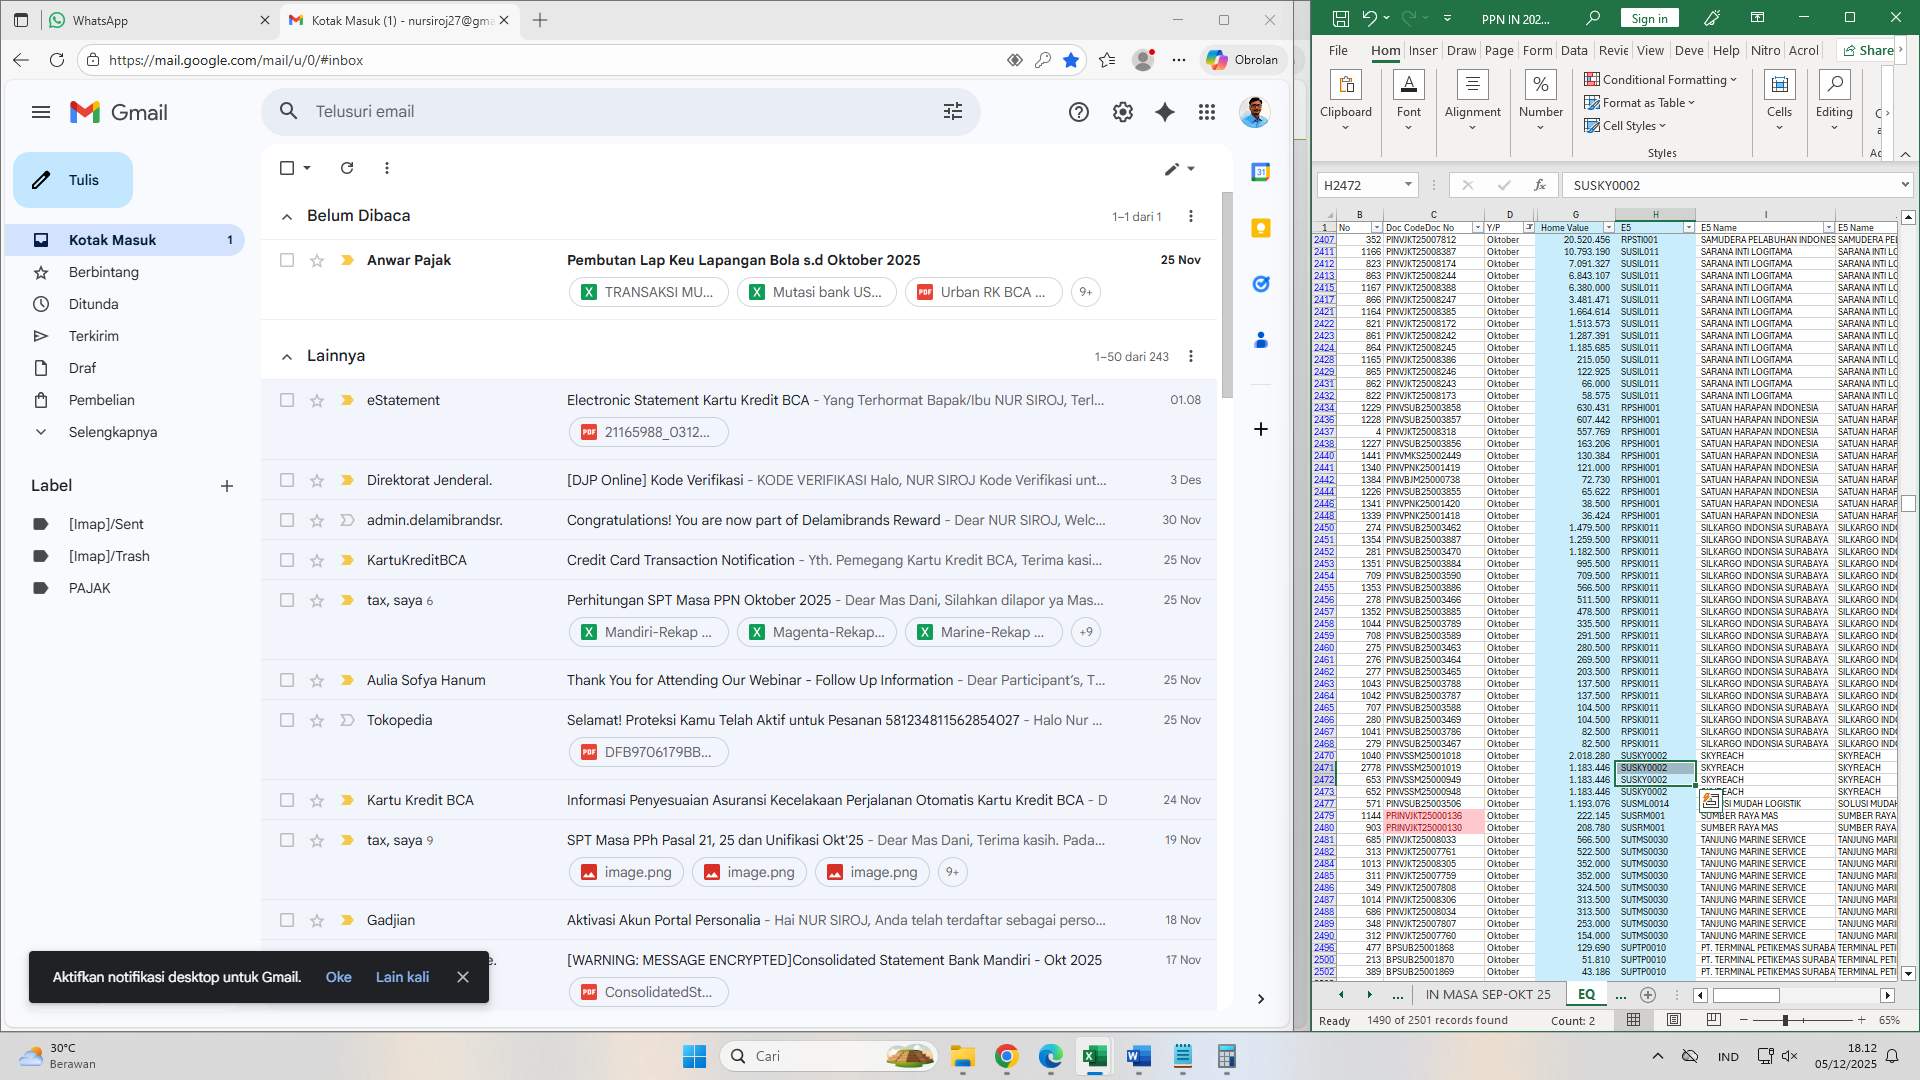This screenshot has width=1920, height=1080.
Task: Open Google Calendar in Gmail side panel
Action: point(1261,172)
